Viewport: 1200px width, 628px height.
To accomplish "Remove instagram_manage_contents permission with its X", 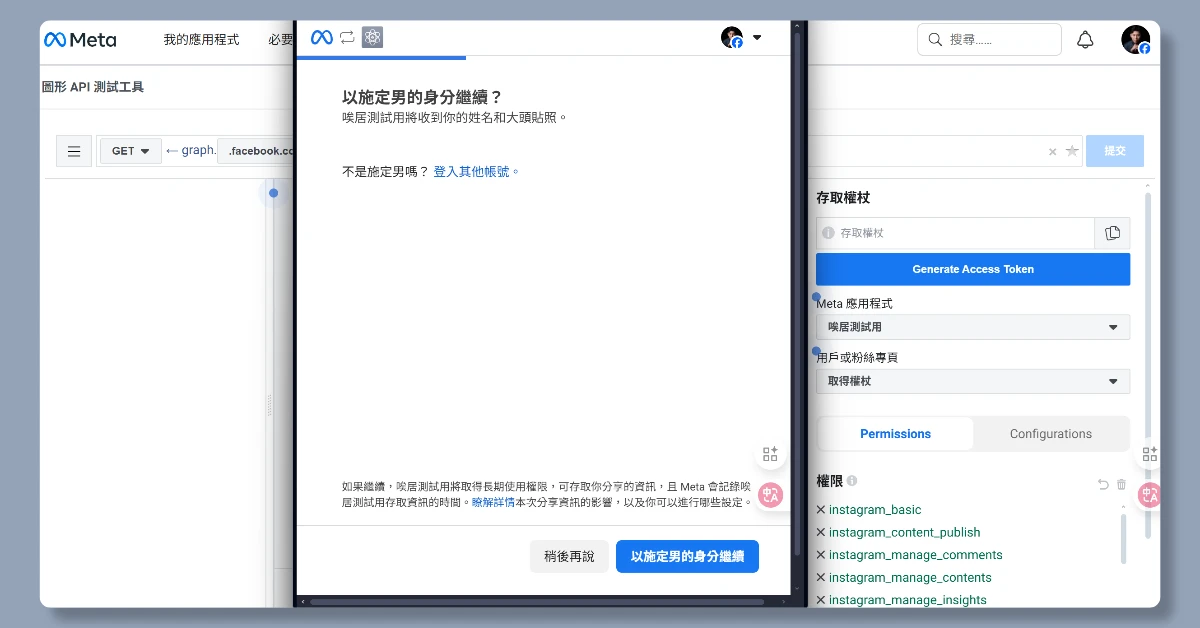I will 821,578.
